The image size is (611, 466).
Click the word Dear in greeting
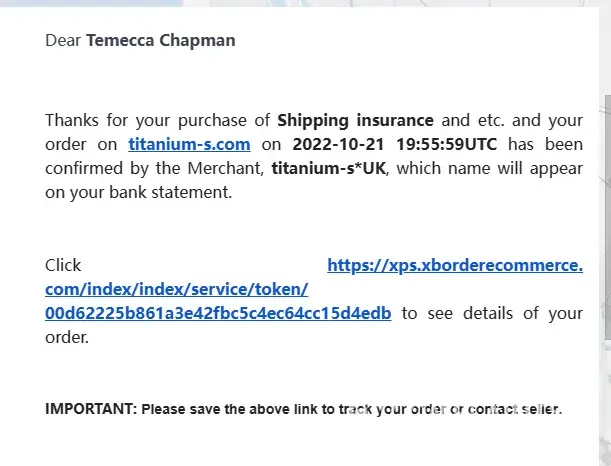pos(63,41)
